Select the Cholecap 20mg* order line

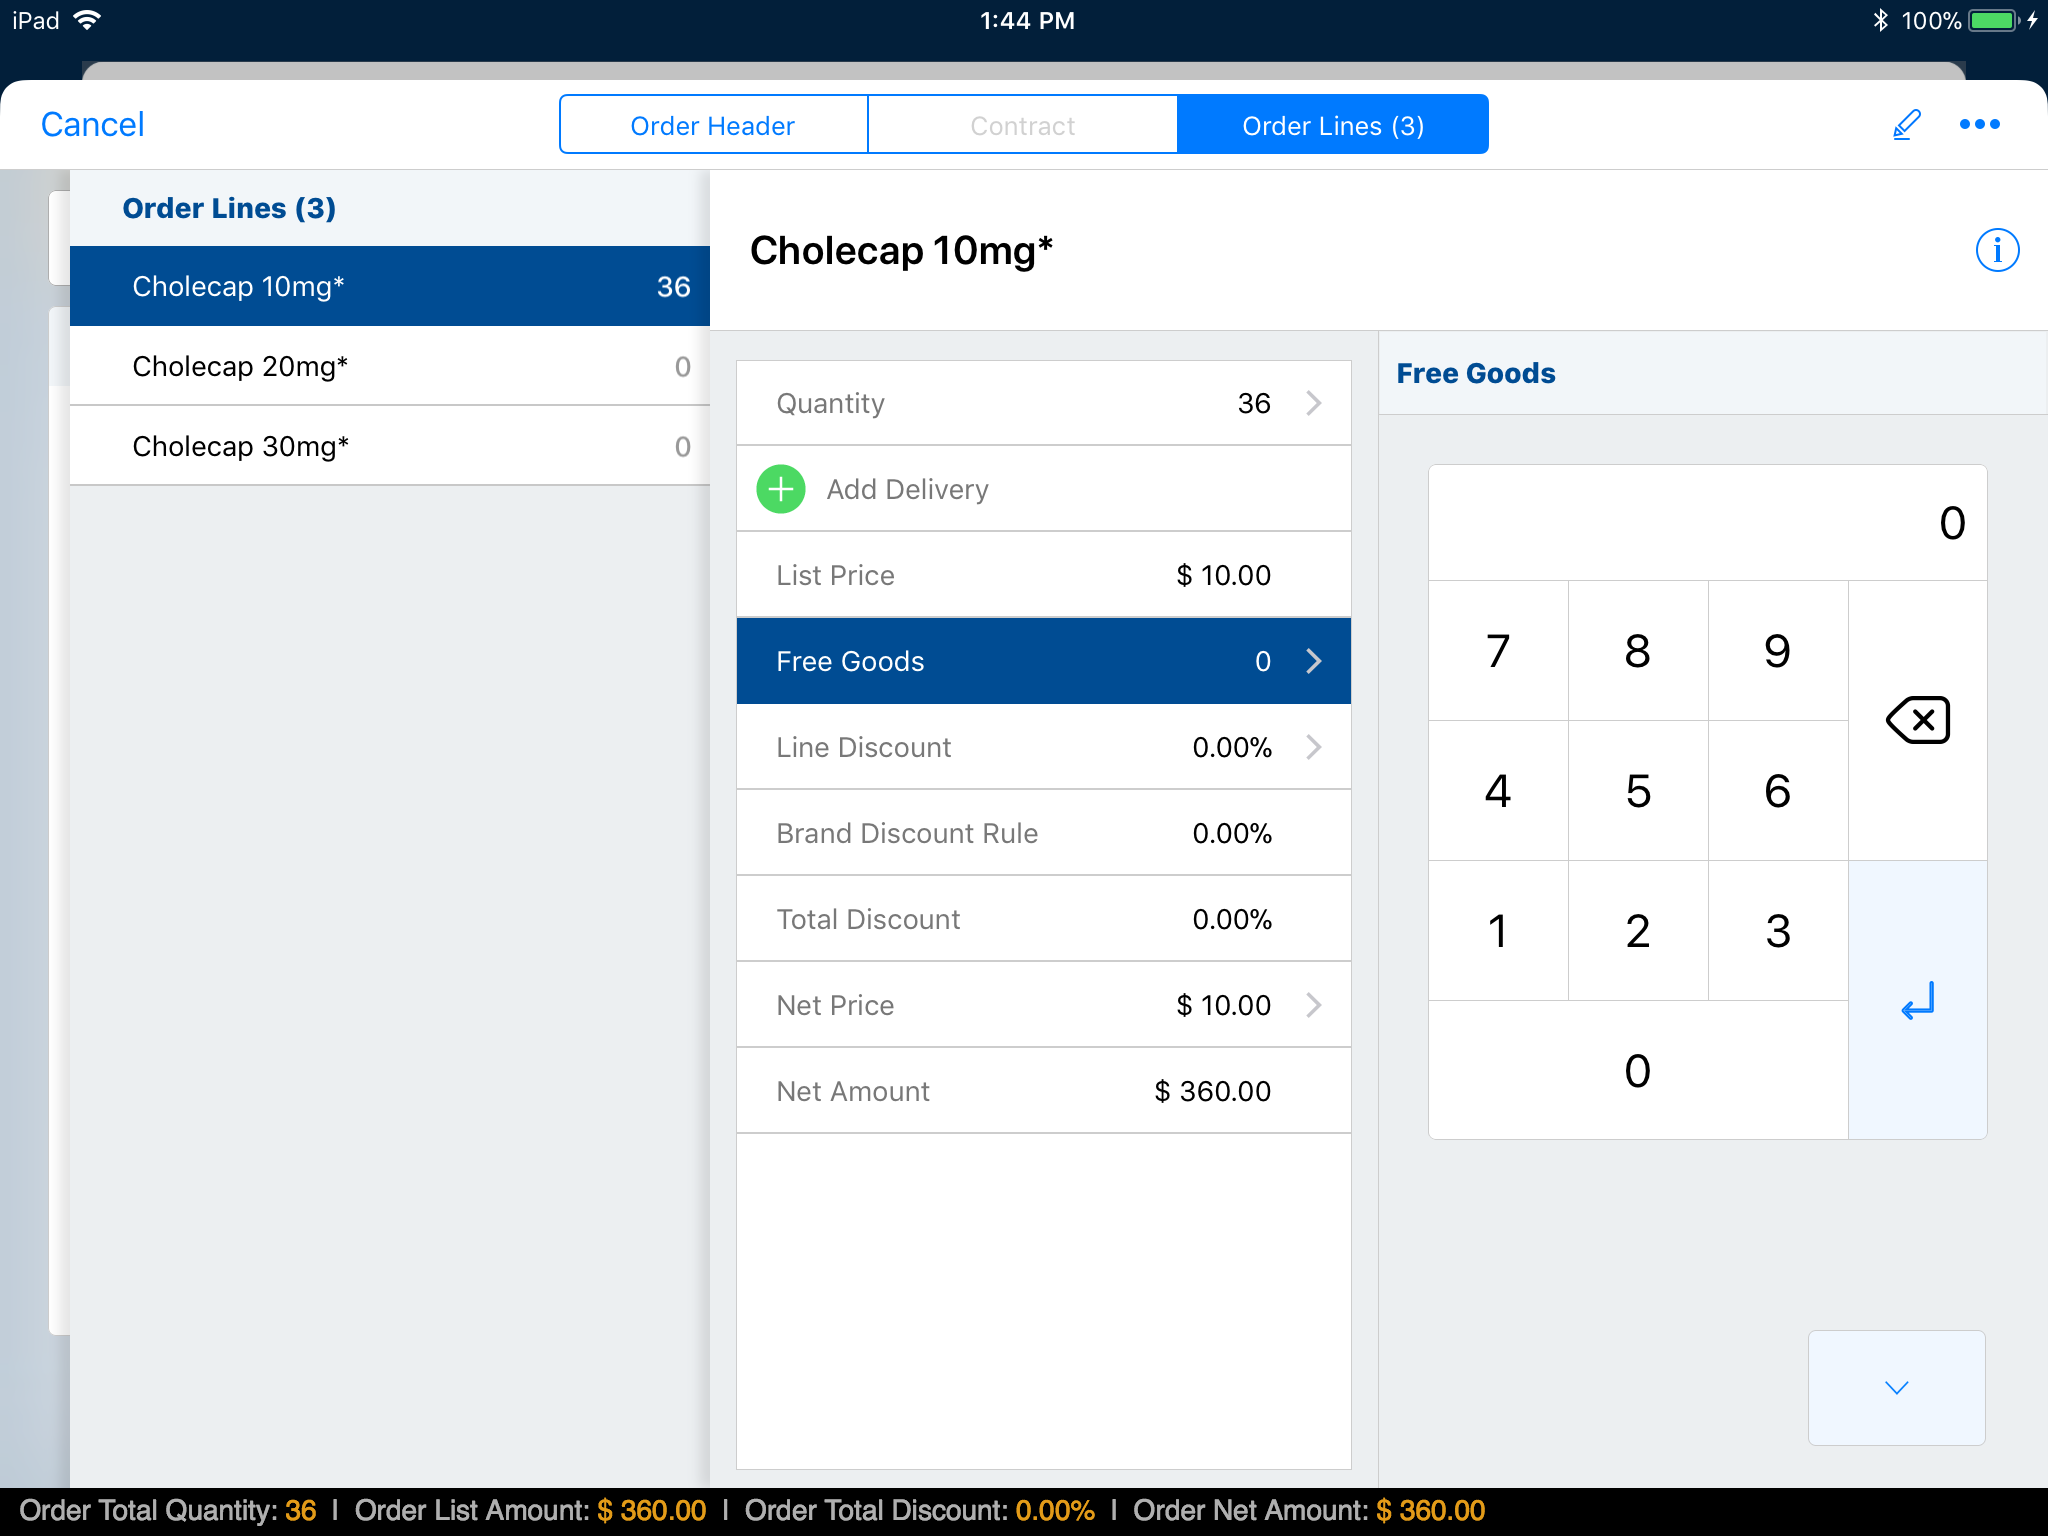[390, 366]
